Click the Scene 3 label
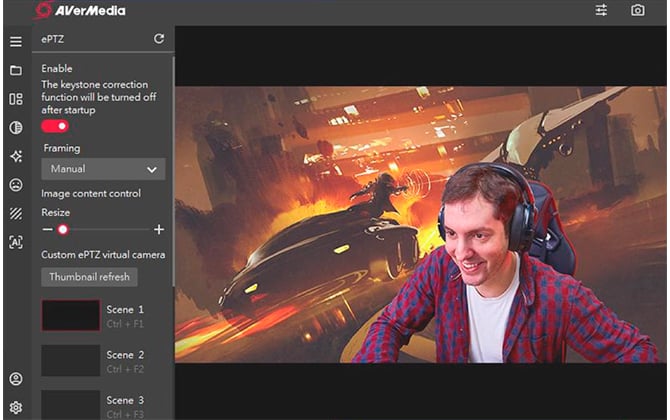Screen dimensions: 670x420 point(125,400)
